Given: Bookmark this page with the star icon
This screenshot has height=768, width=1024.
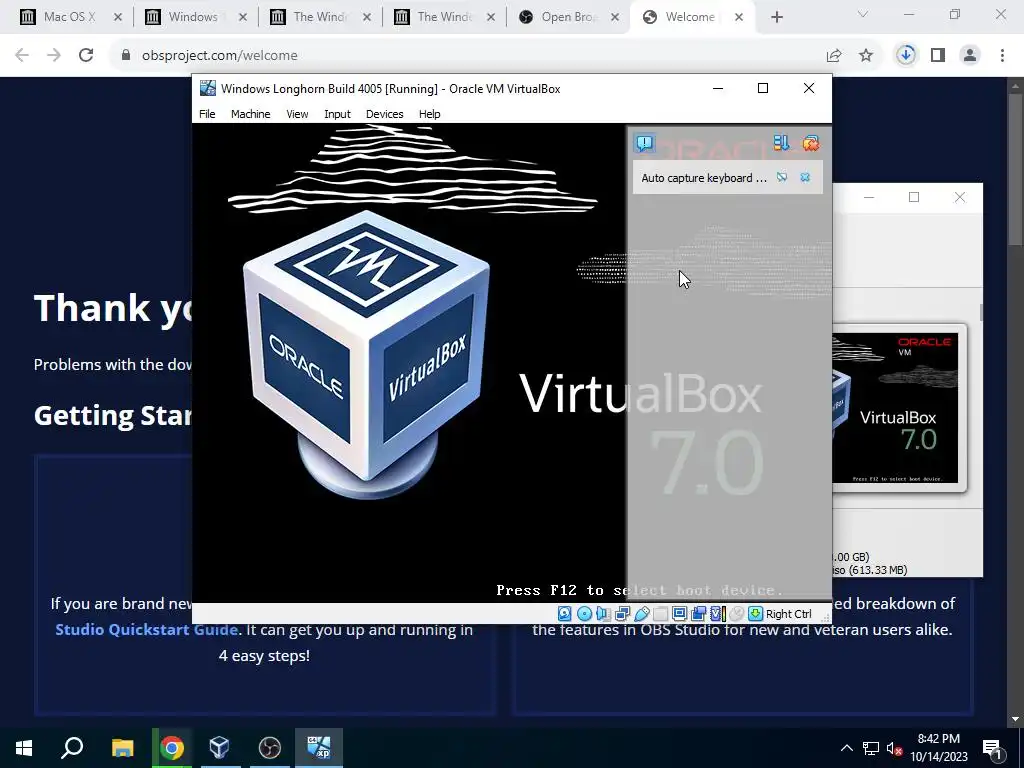Looking at the screenshot, I should [x=866, y=56].
